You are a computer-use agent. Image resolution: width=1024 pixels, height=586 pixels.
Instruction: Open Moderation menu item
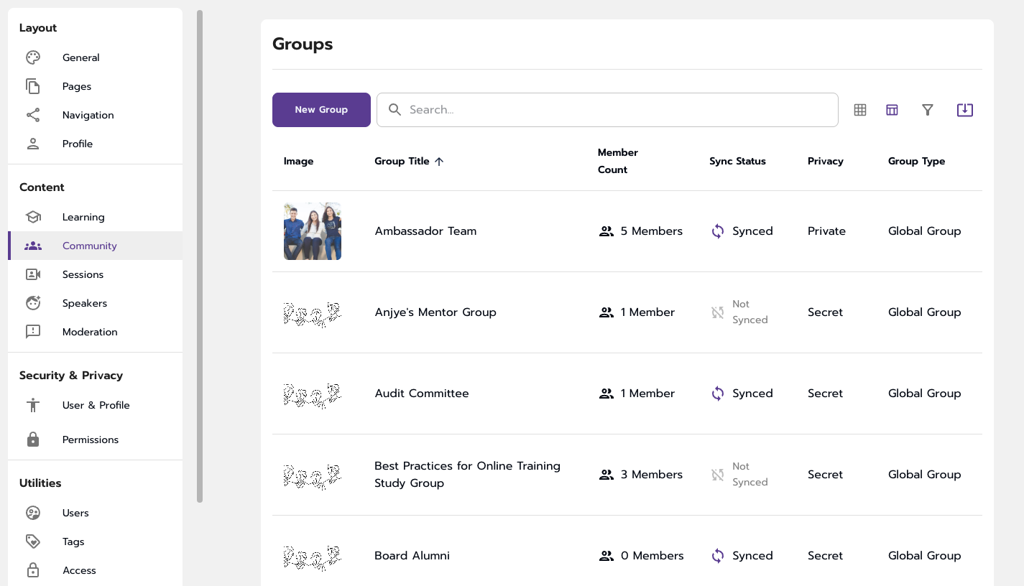tap(95, 332)
